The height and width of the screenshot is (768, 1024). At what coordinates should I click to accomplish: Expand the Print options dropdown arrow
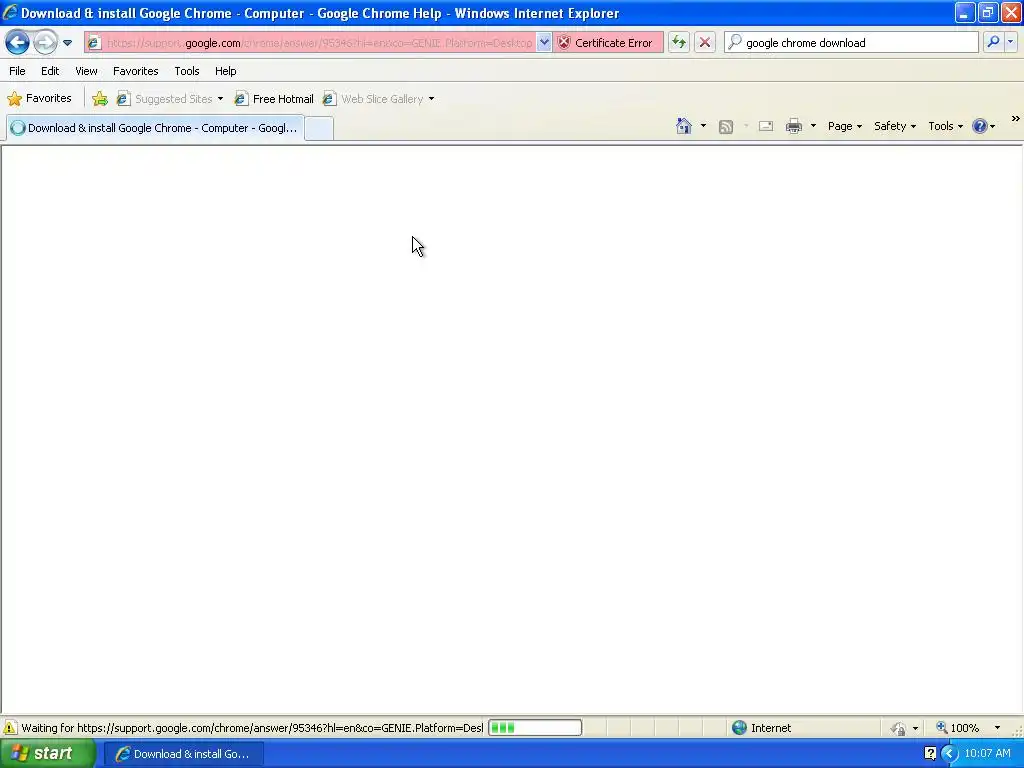813,126
